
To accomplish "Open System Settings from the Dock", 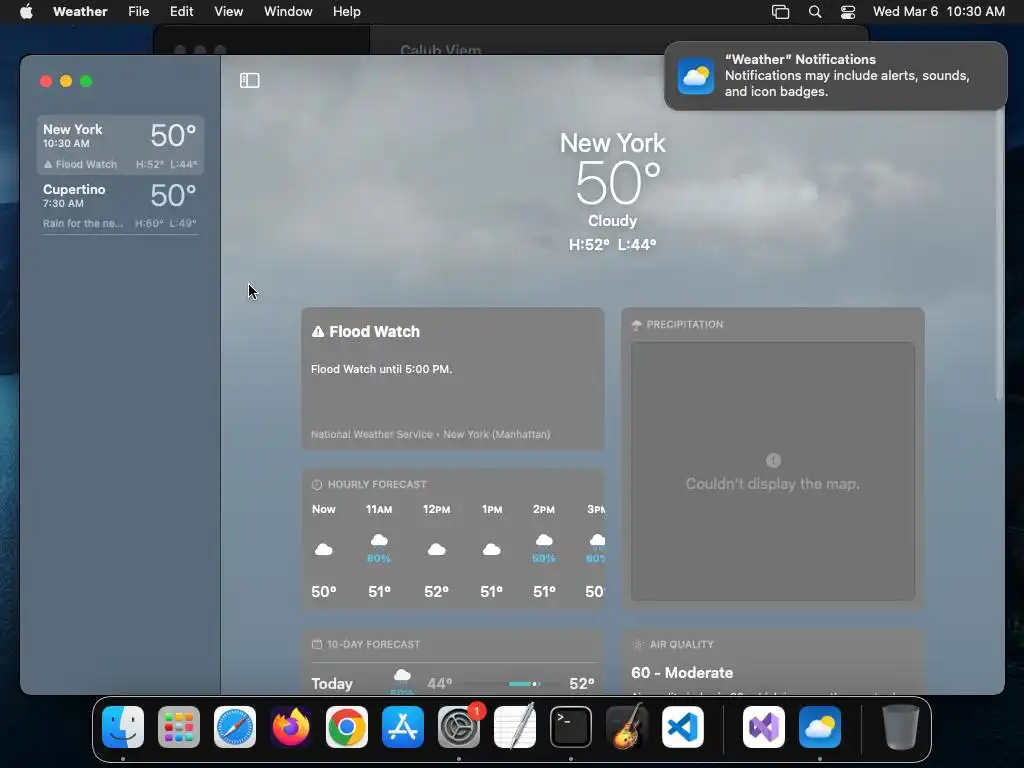I will (x=459, y=727).
